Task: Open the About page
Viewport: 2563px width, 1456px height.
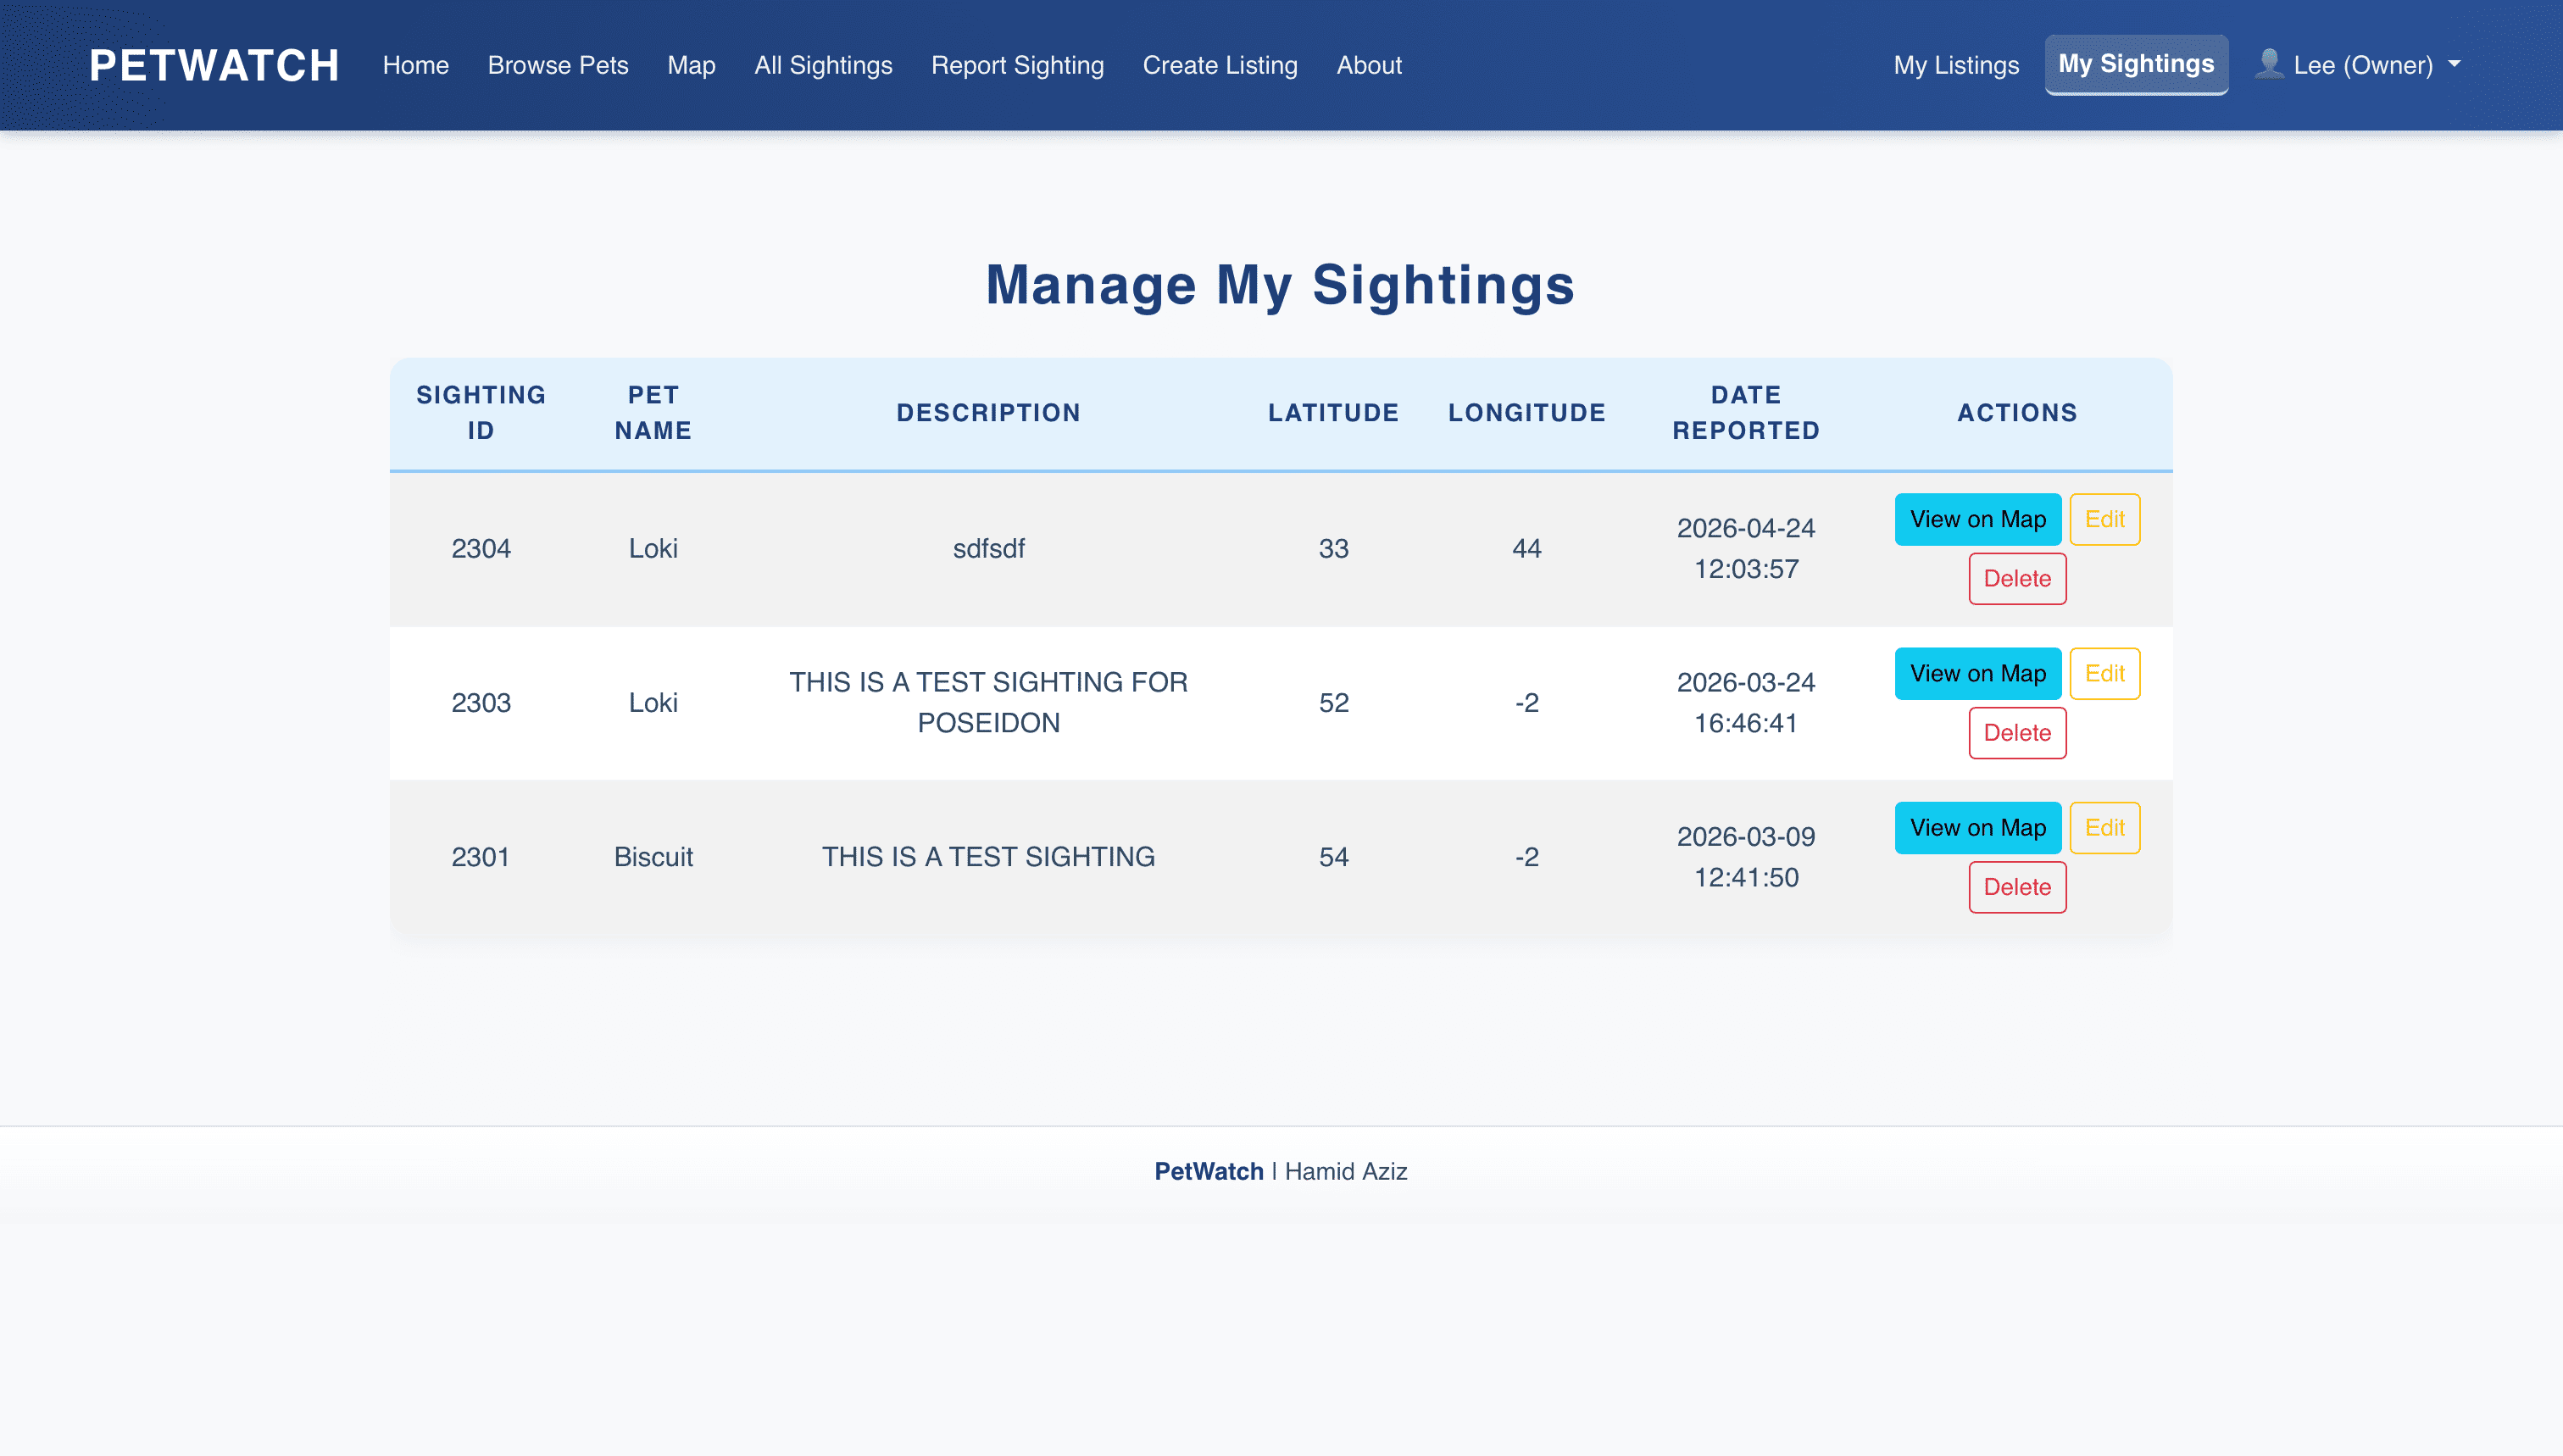Action: point(1369,65)
